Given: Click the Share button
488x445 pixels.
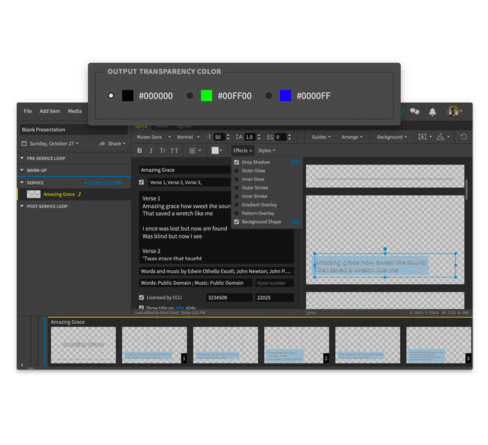Looking at the screenshot, I should click(x=112, y=144).
